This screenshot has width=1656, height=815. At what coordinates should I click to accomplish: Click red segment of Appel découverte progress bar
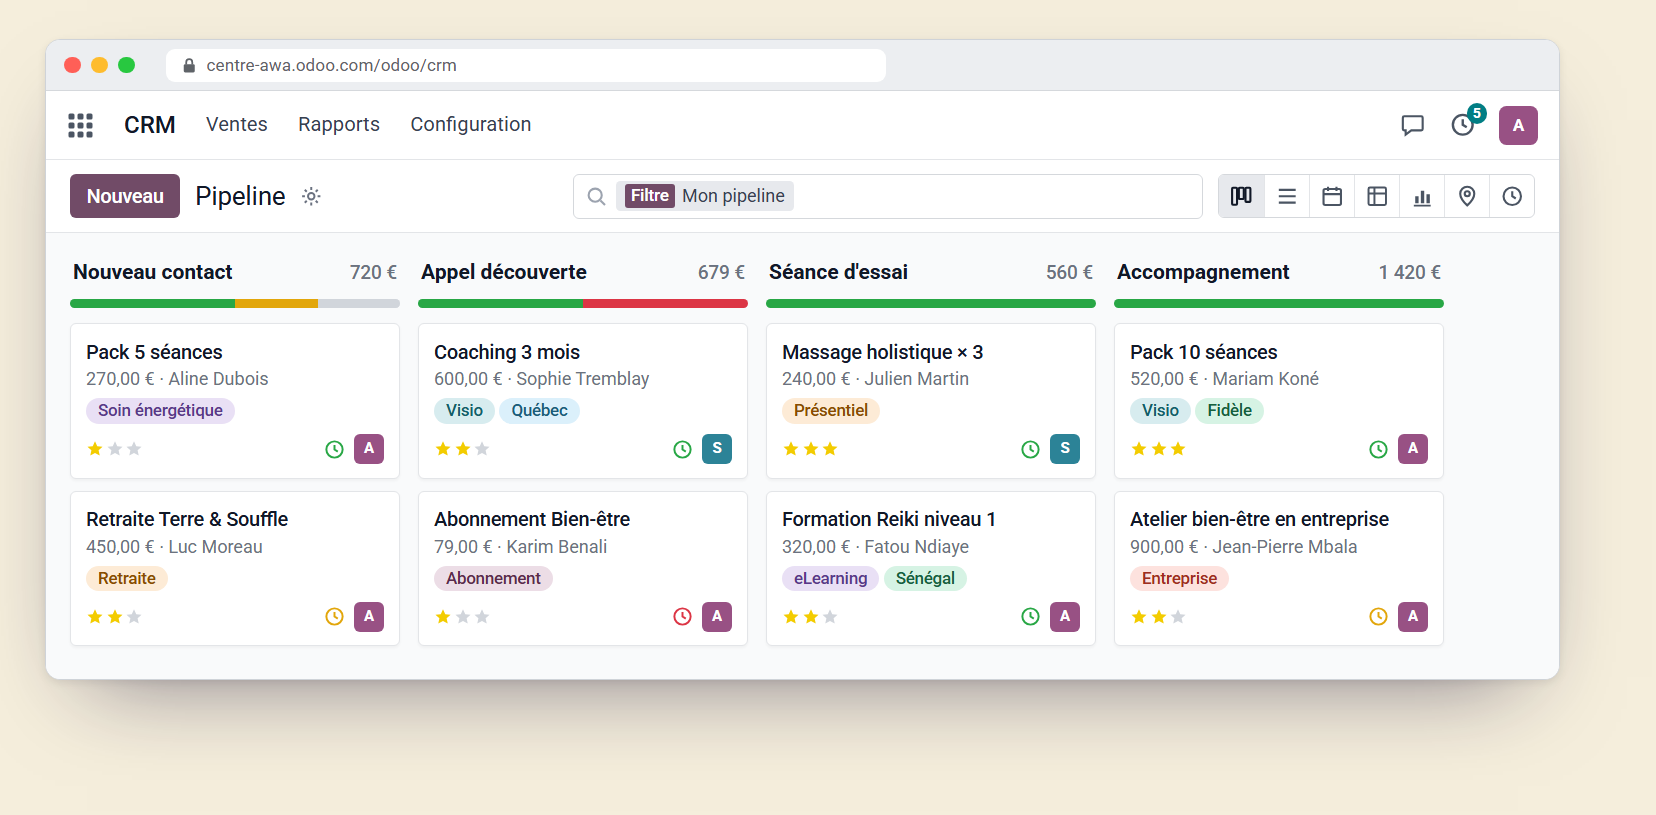665,303
